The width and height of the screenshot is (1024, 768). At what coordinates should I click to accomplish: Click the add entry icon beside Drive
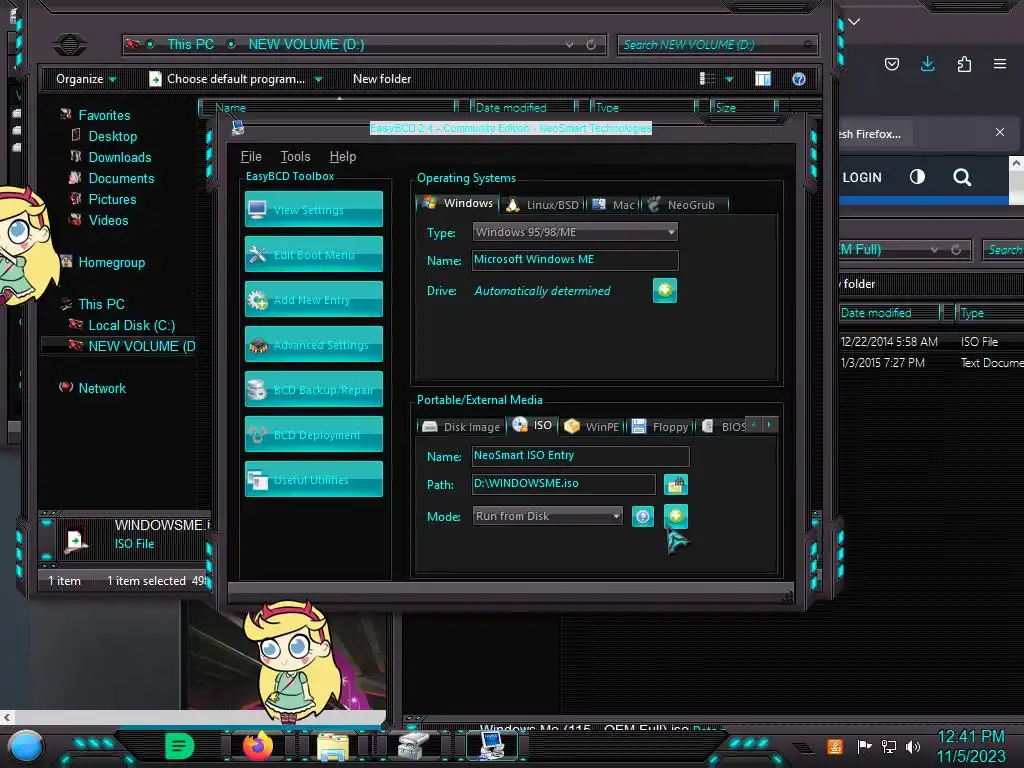665,291
